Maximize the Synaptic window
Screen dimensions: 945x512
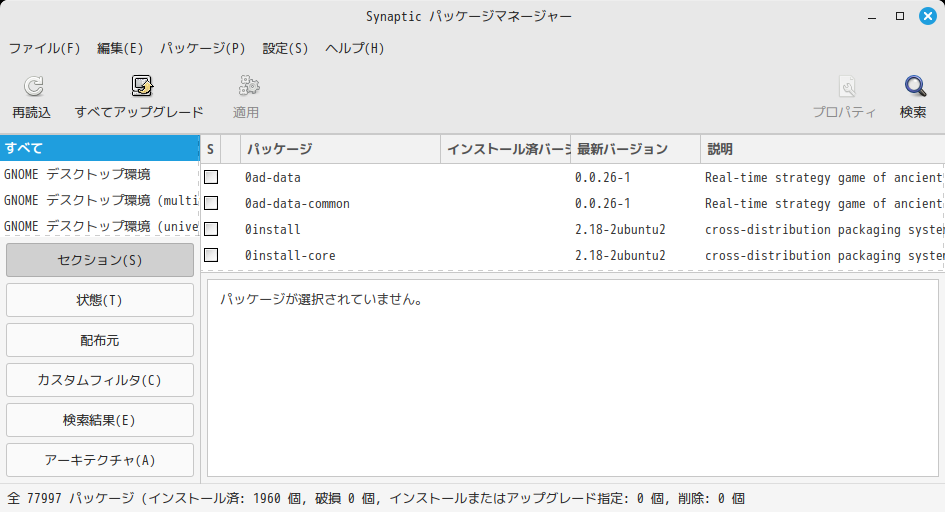[x=900, y=16]
